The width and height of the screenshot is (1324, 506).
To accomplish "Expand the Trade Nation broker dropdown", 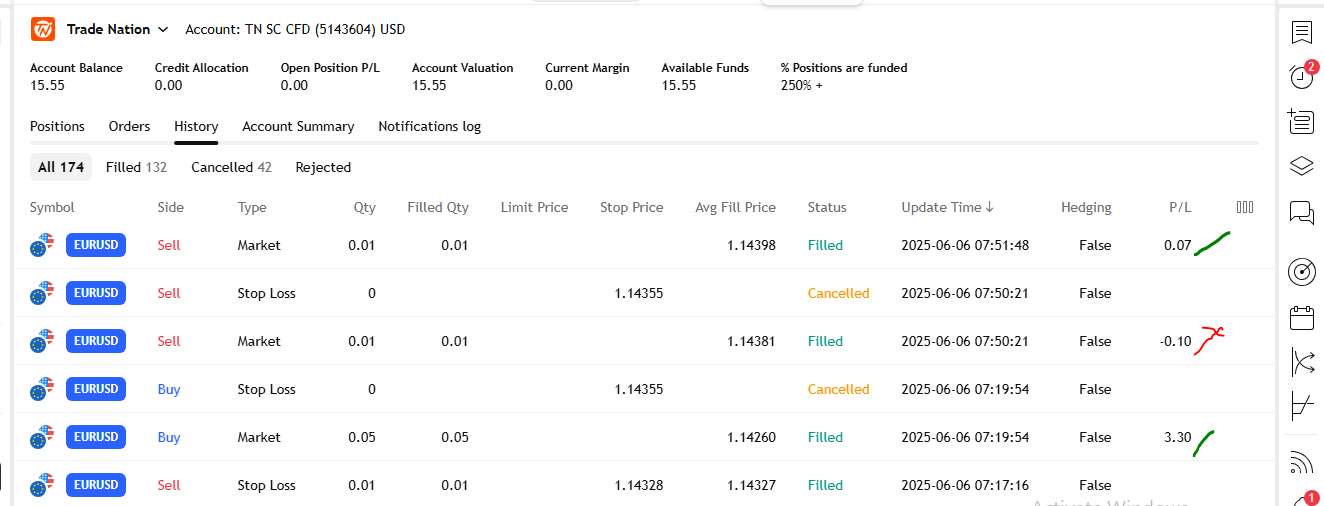I will tap(163, 30).
